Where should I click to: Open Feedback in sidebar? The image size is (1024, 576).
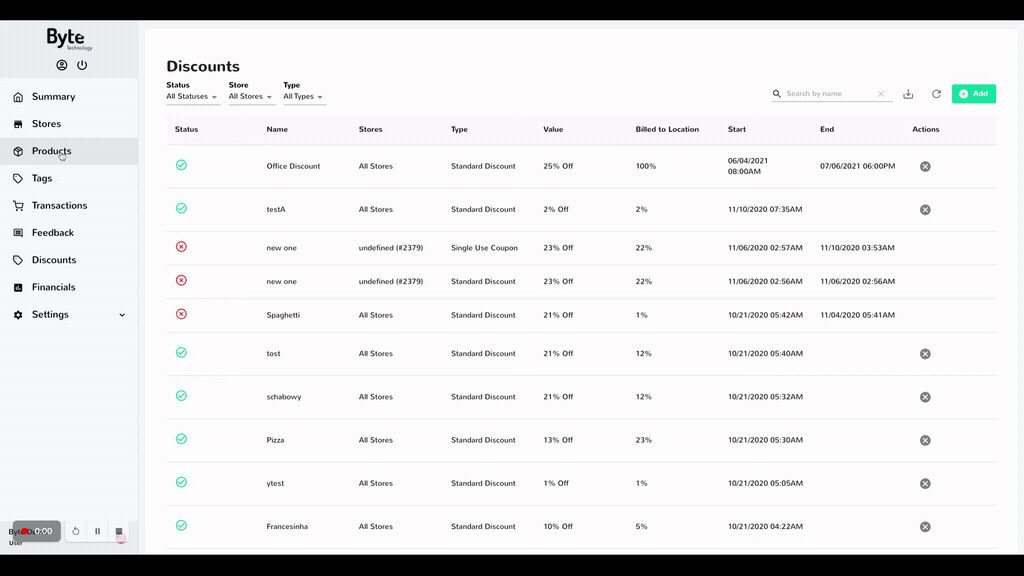pyautogui.click(x=69, y=232)
